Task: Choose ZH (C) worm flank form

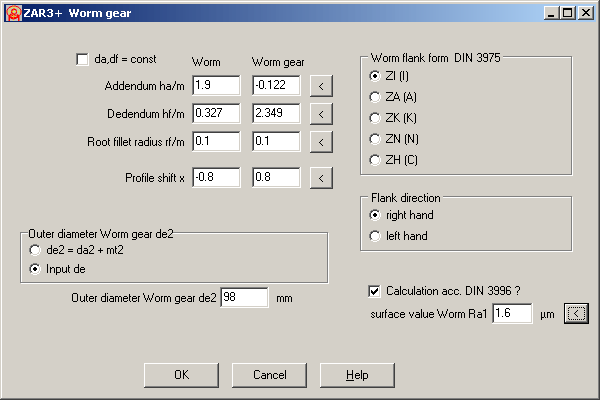Action: [376, 160]
